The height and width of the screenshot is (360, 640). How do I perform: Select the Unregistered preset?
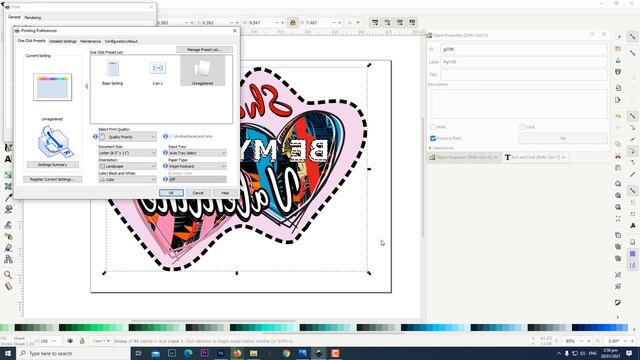[x=202, y=71]
